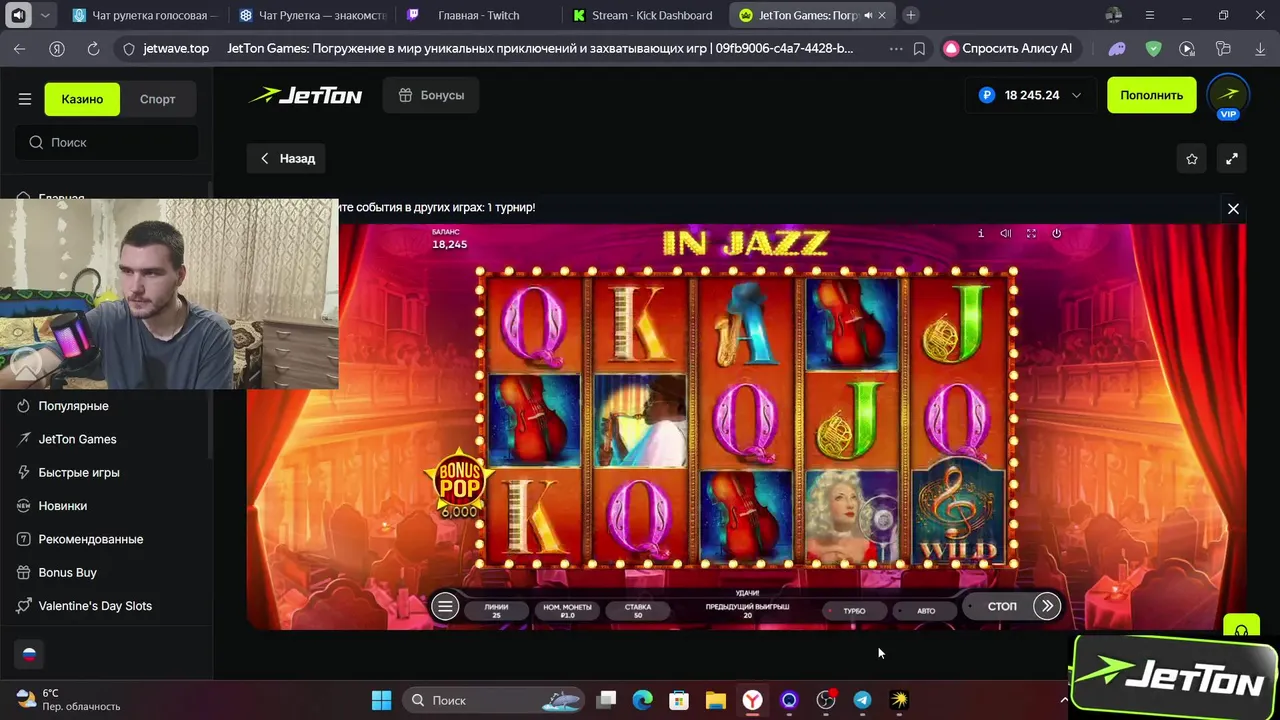This screenshot has height=720, width=1280.
Task: Click the jetwave.top address bar
Action: coord(176,48)
